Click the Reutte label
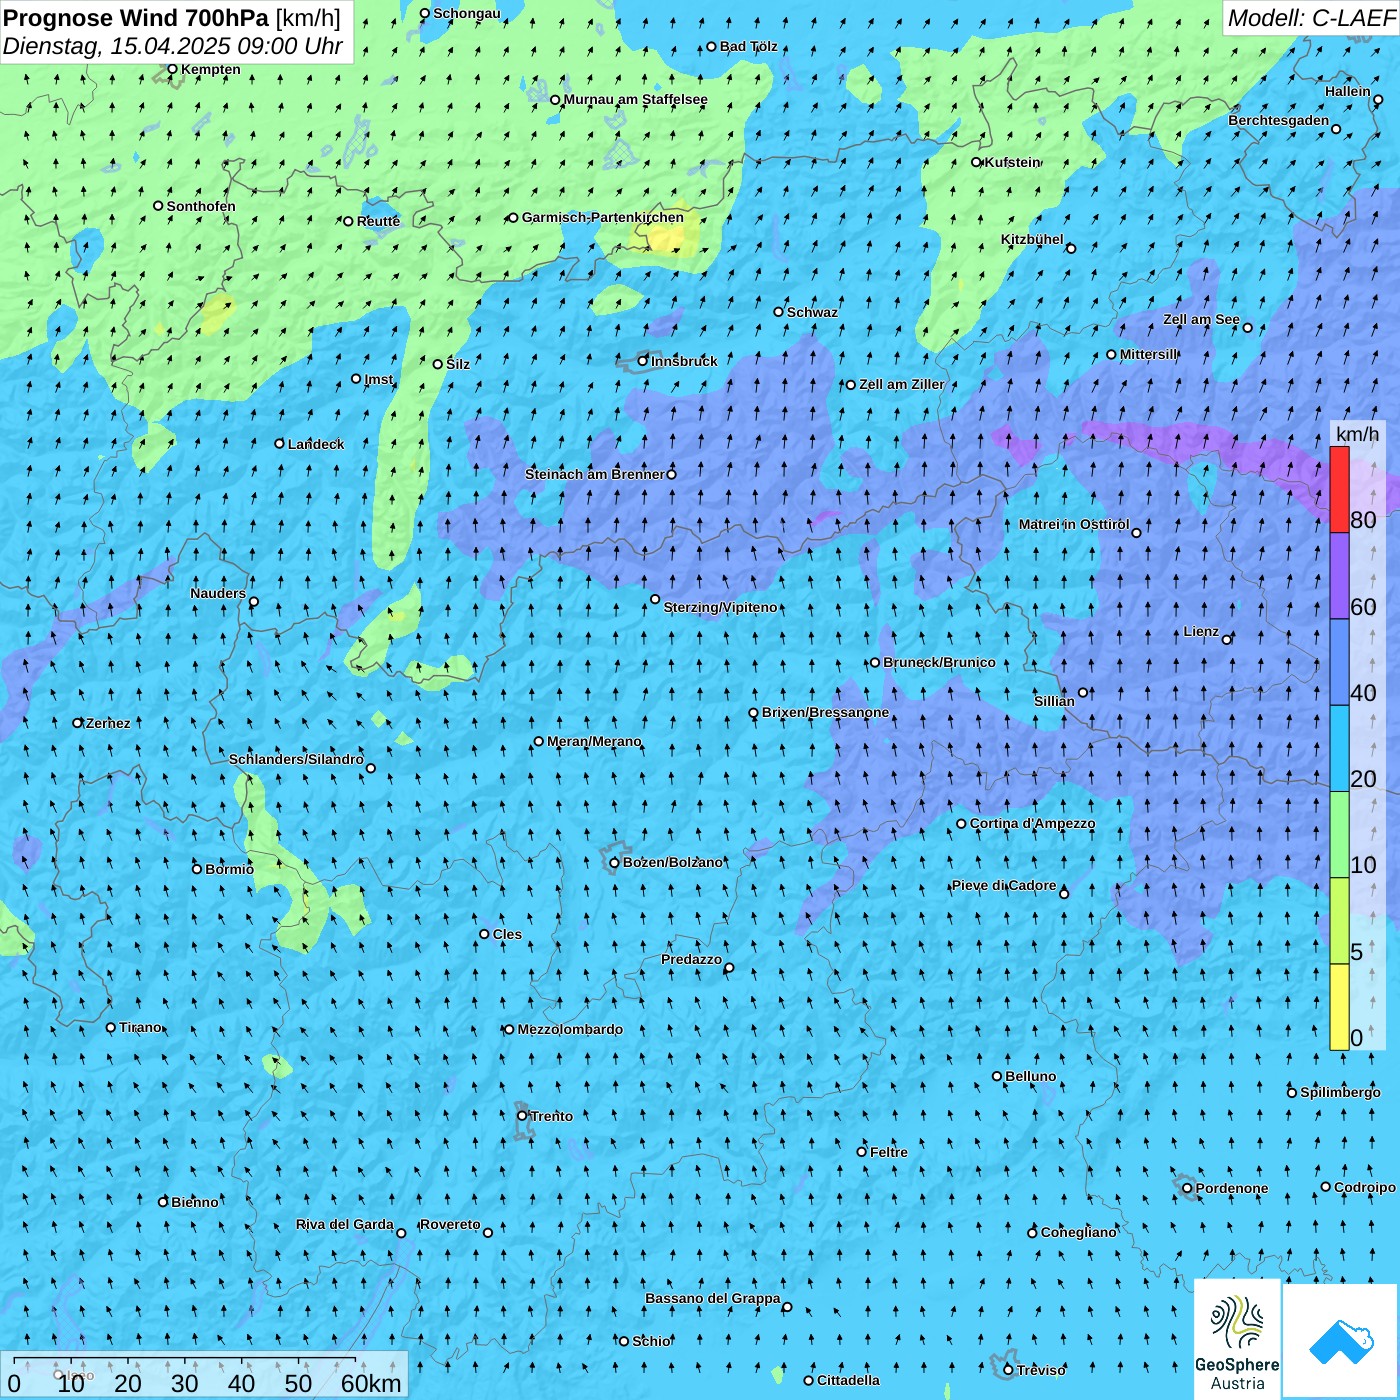Image resolution: width=1400 pixels, height=1400 pixels. [378, 221]
